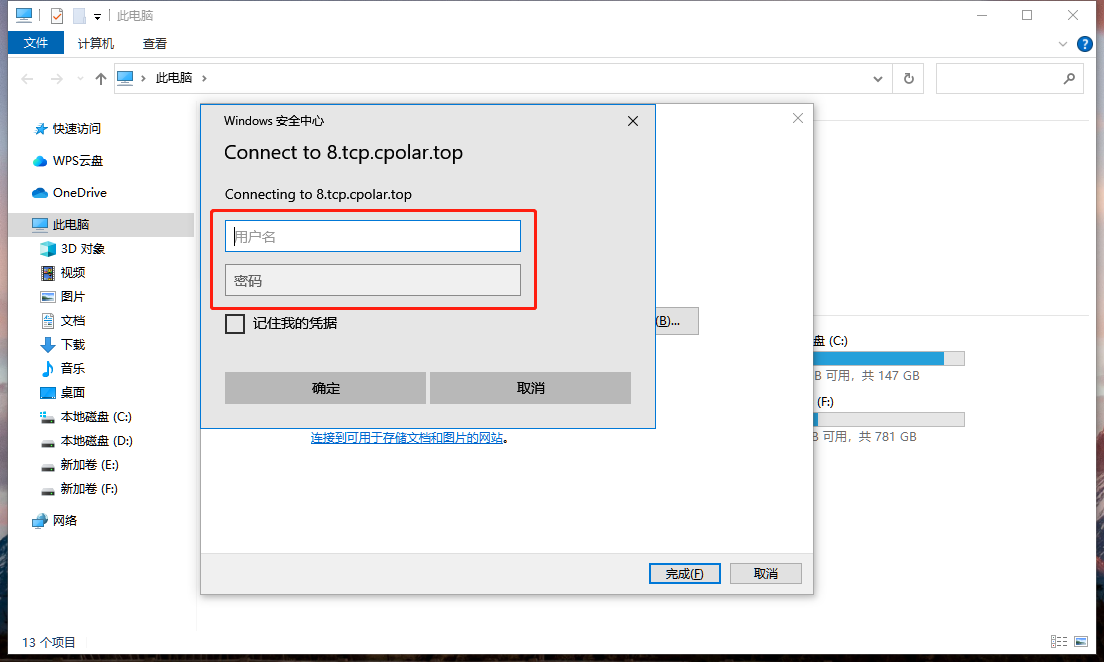Switch to details view in status bar
This screenshot has width=1104, height=662.
(1060, 641)
